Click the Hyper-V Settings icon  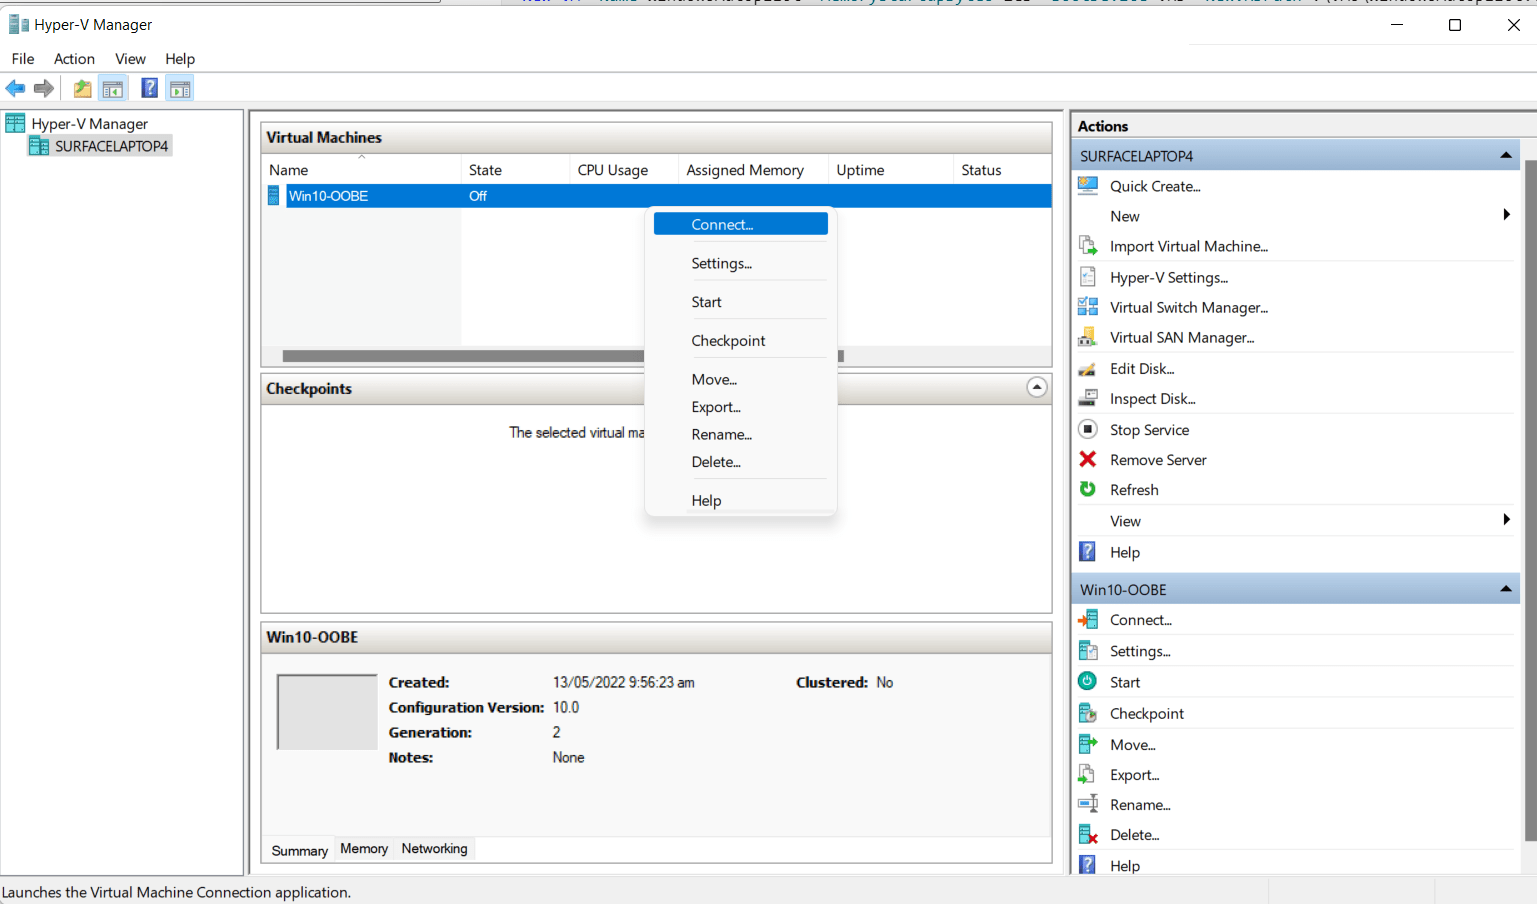pos(1088,277)
